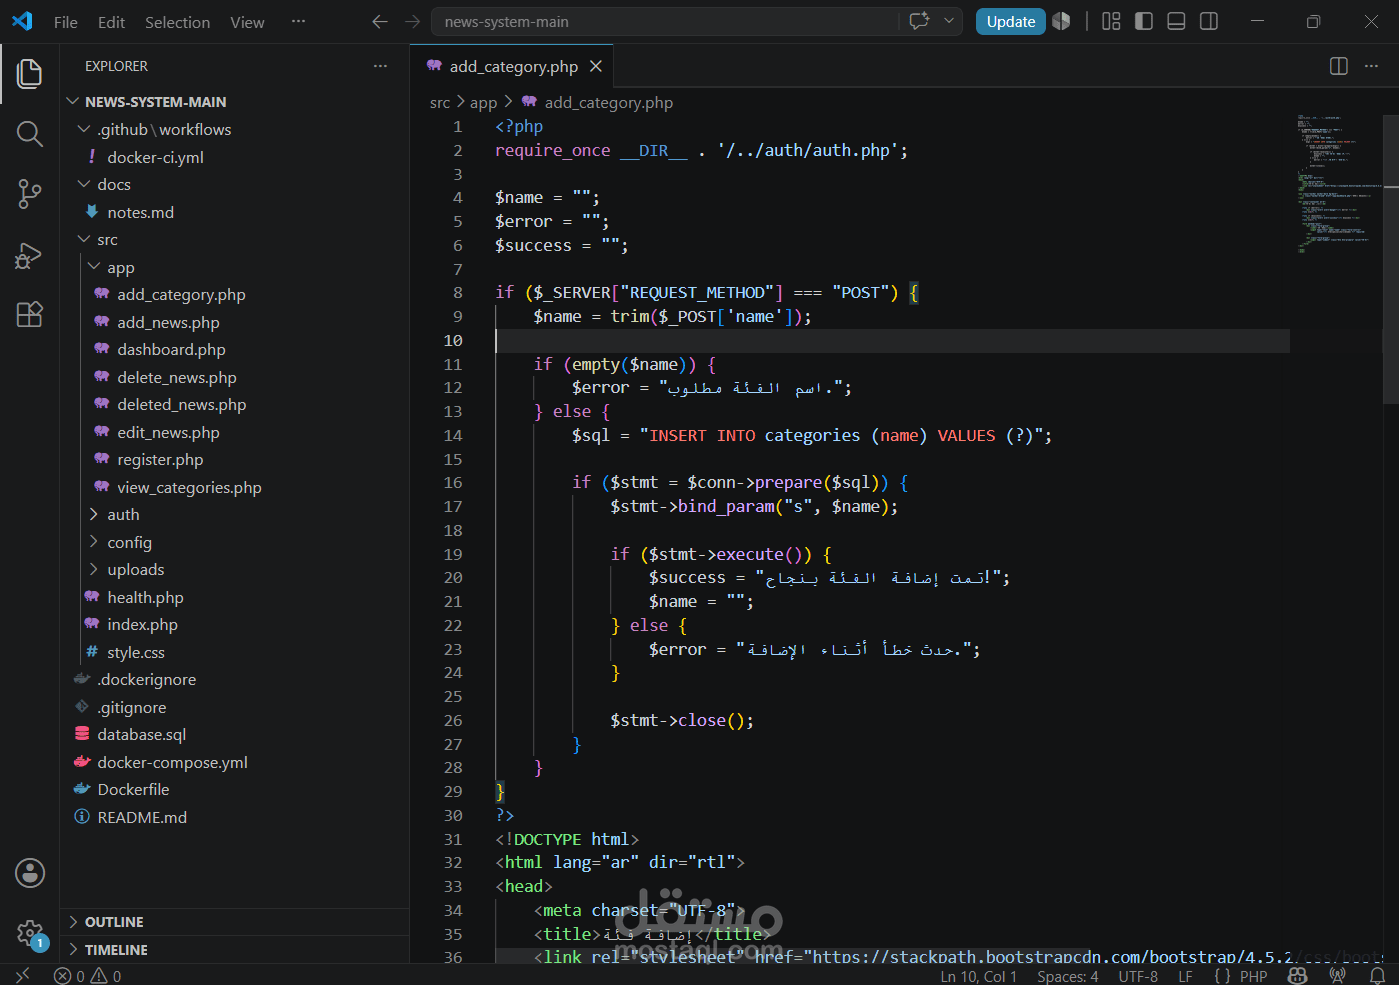Screen dimensions: 1399x985
Task: Expand the TIMELINE section
Action: click(x=235, y=950)
